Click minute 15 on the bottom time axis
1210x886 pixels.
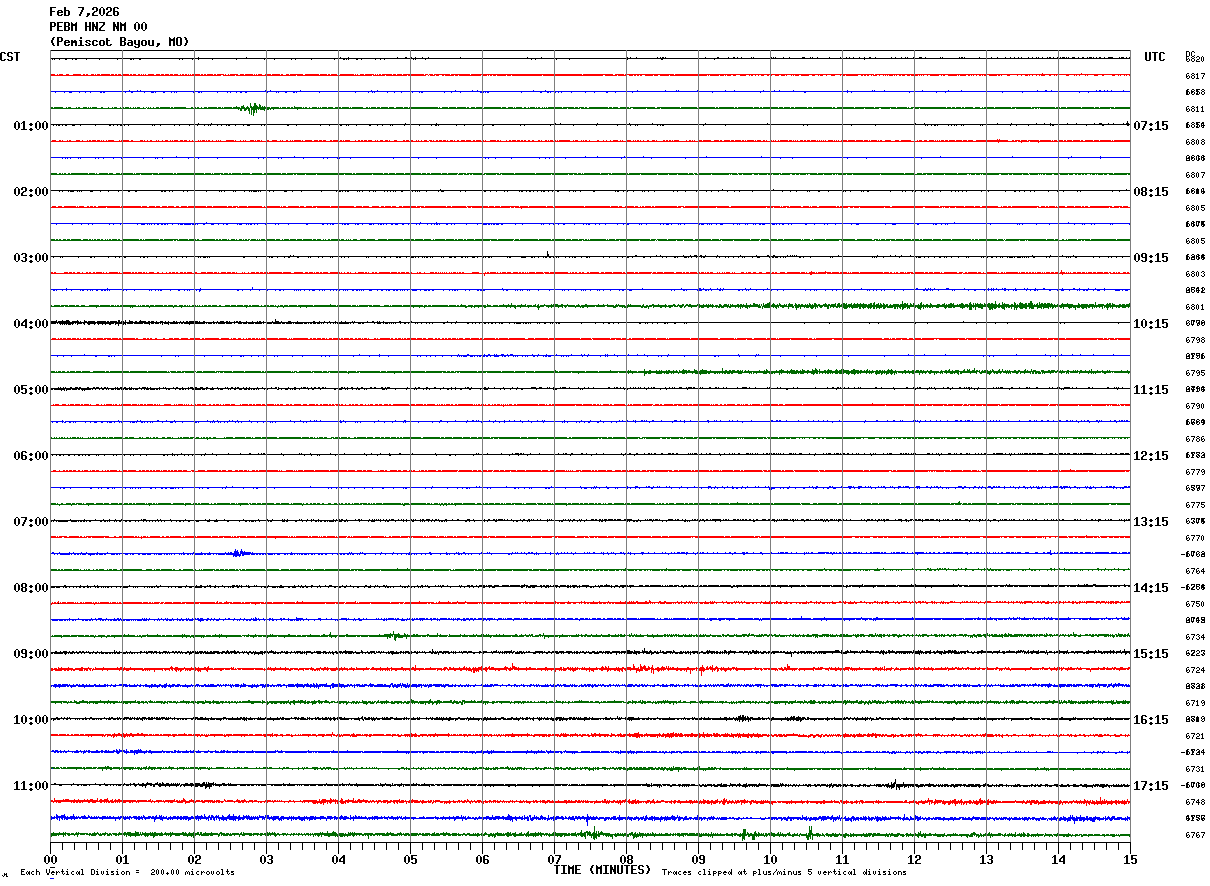point(1130,859)
